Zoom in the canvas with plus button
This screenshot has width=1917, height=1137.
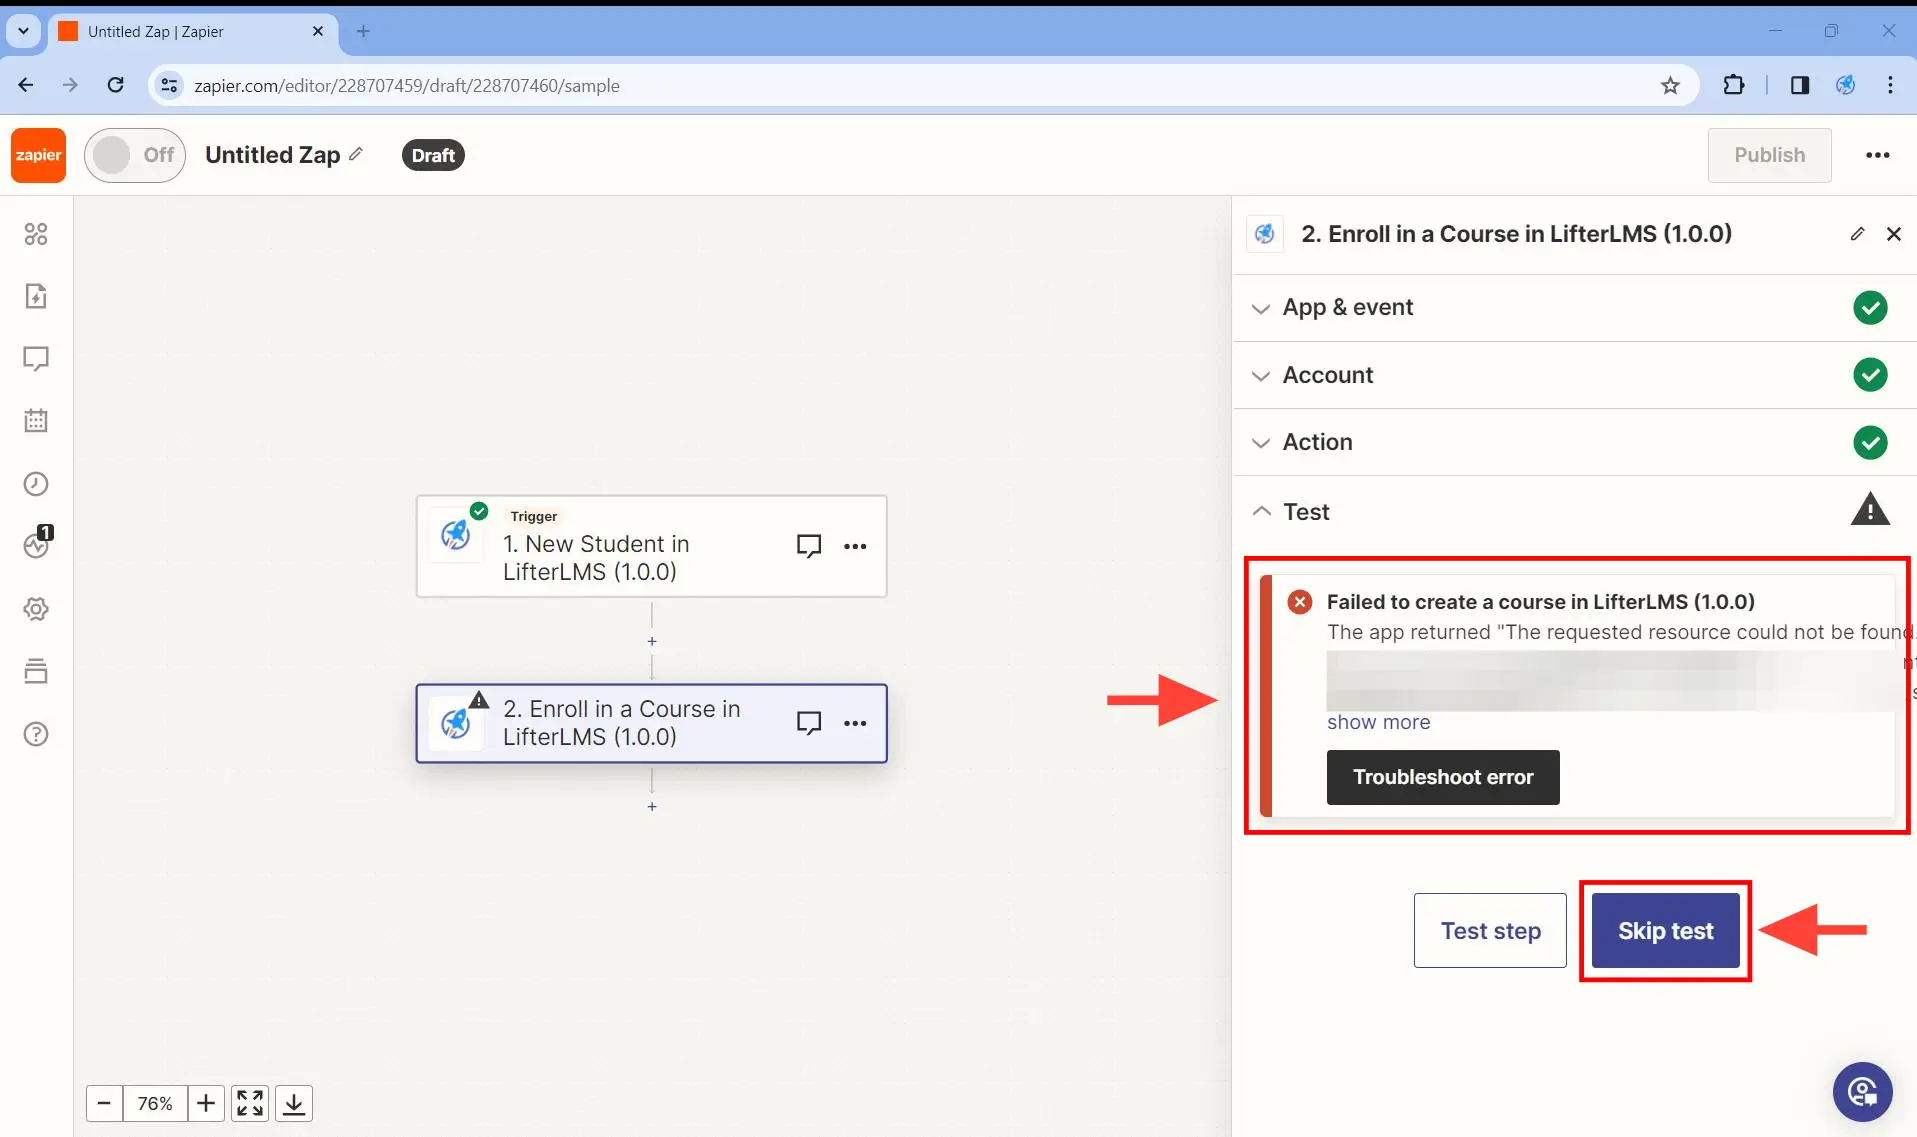click(206, 1103)
